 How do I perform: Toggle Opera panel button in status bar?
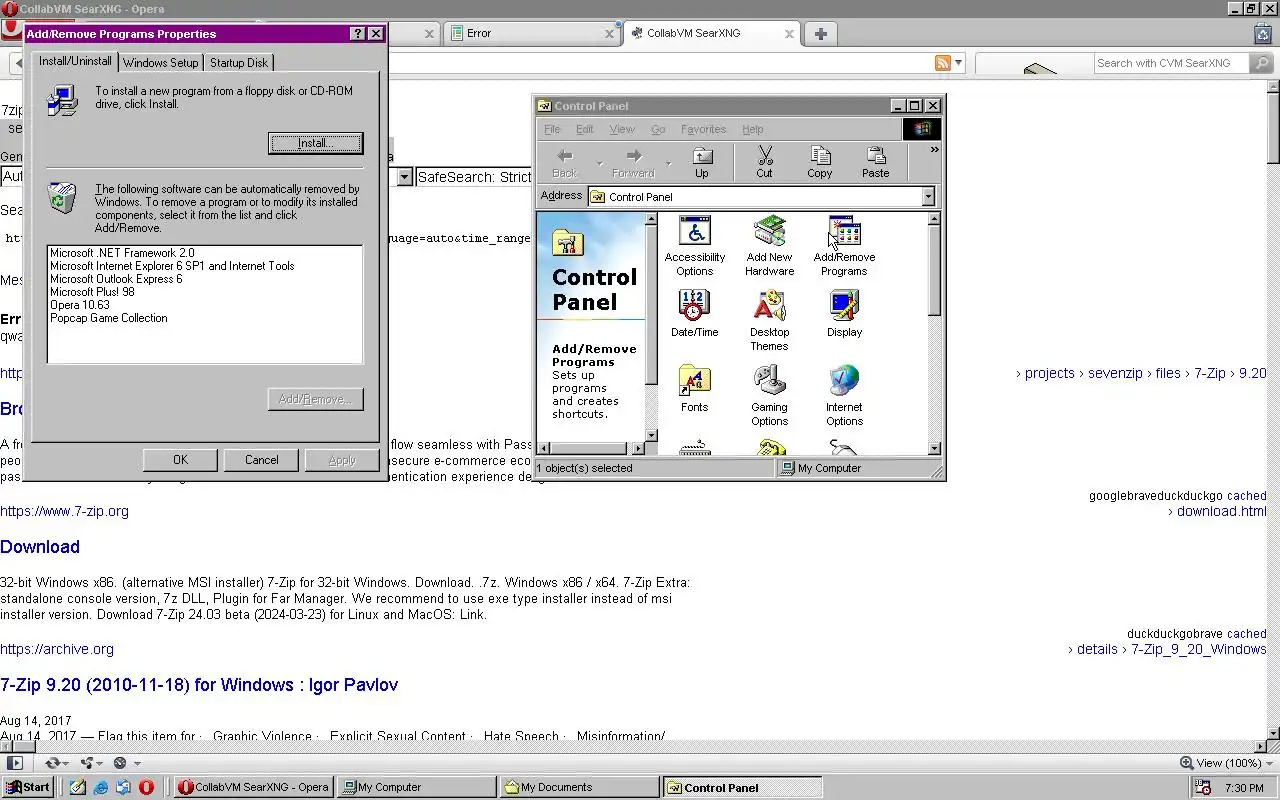[14, 763]
